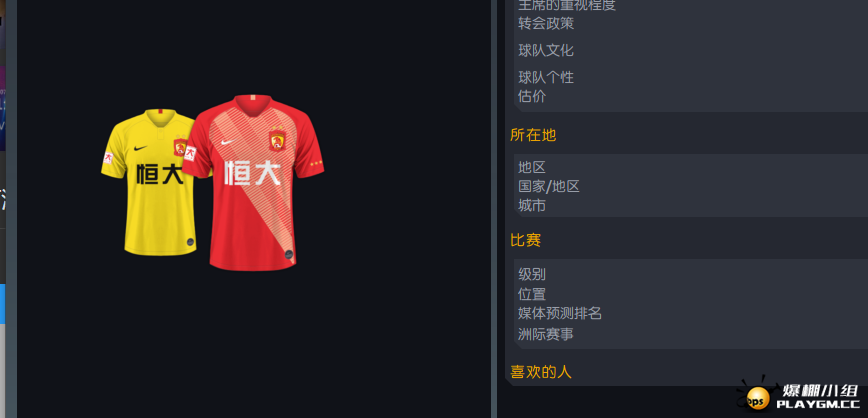Open the 所在地 section header
Viewport: 868px width, 418px height.
click(533, 135)
